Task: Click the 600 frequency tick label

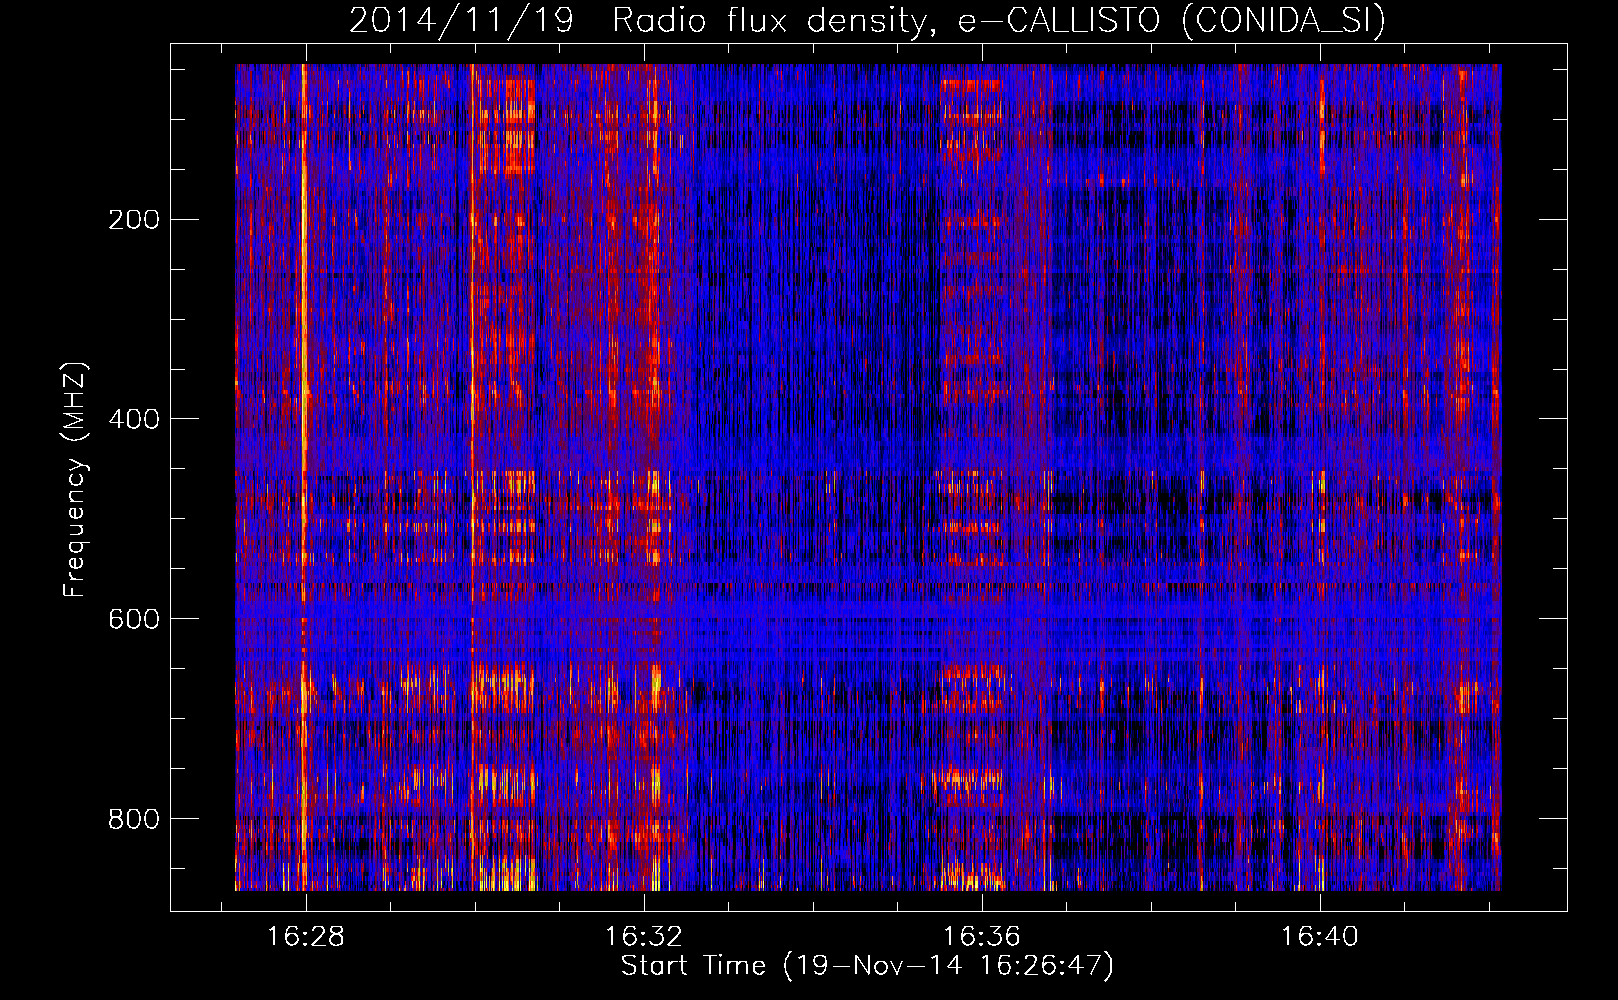Action: coord(133,619)
